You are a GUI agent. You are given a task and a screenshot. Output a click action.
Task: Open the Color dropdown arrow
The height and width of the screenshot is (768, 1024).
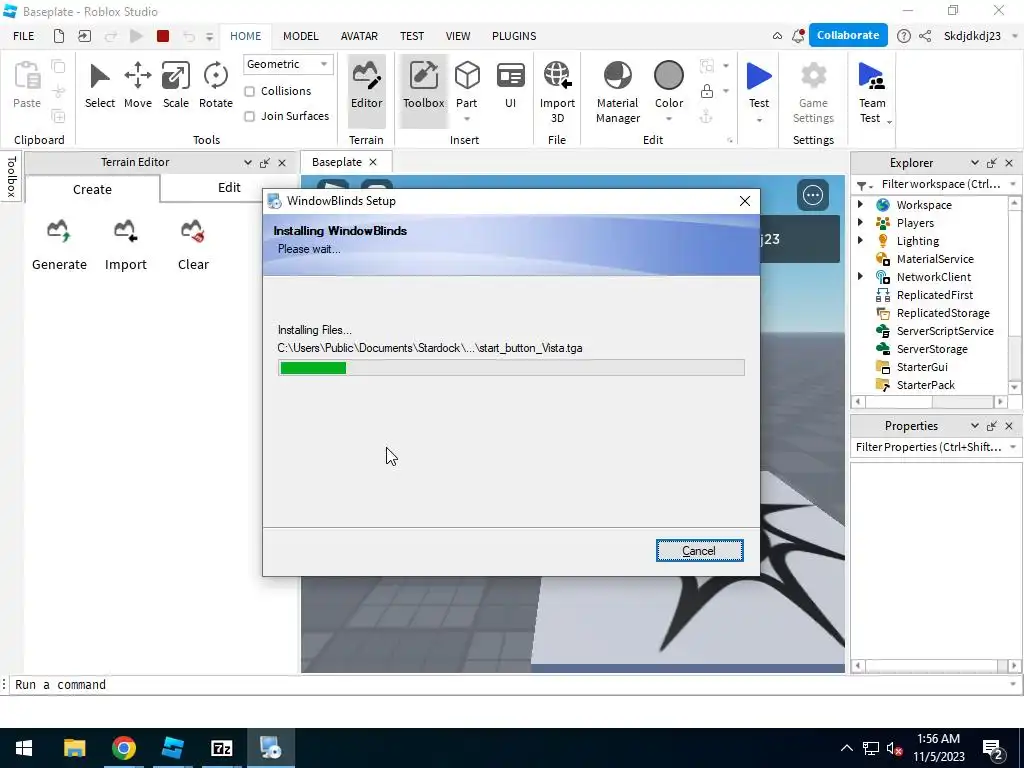pos(669,119)
